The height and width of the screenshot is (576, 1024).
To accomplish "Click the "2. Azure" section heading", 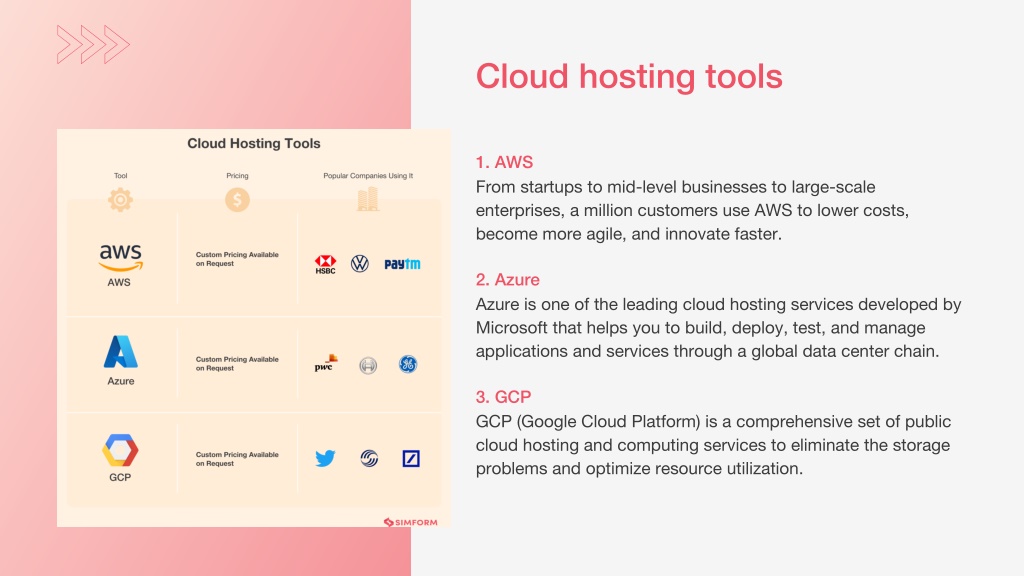I will pyautogui.click(x=507, y=280).
